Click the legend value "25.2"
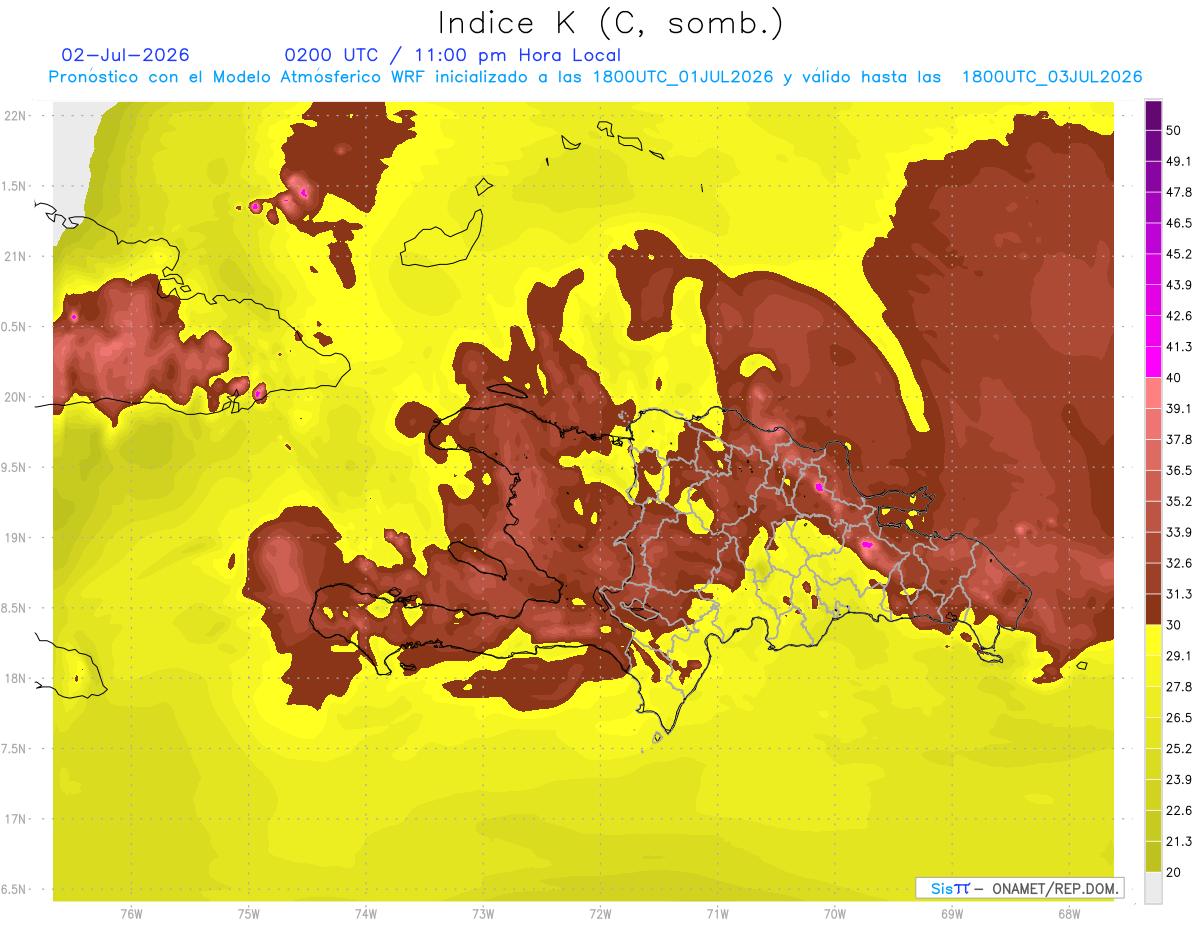This screenshot has height=927, width=1200. (x=1180, y=749)
